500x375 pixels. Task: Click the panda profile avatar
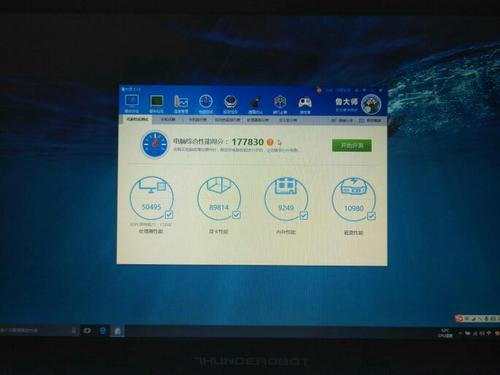coord(371,105)
